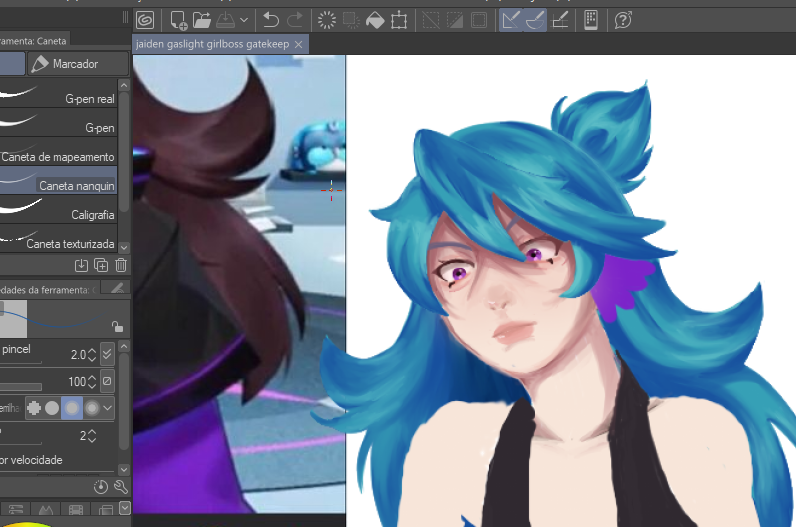Delete the selected sub tool

(x=121, y=265)
